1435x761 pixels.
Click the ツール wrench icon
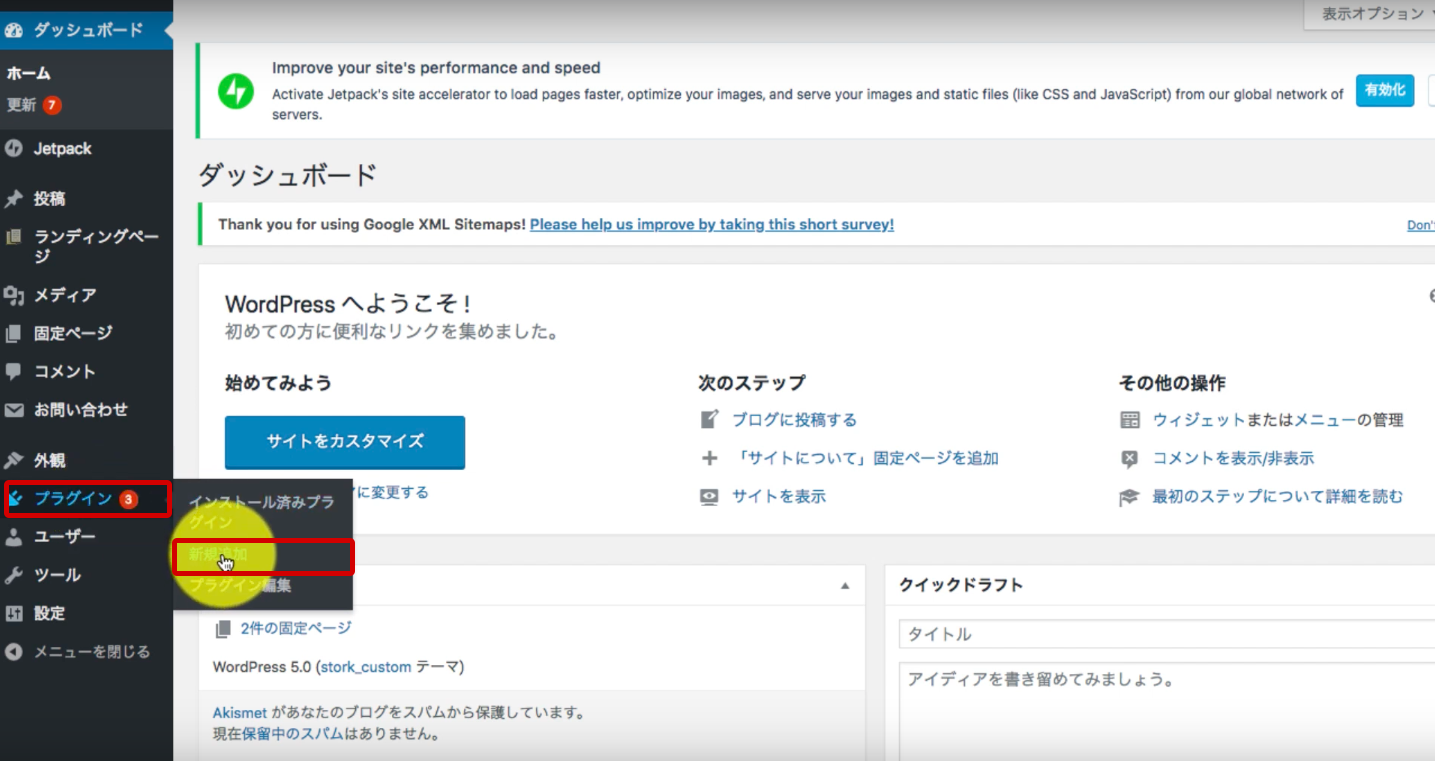pos(14,575)
